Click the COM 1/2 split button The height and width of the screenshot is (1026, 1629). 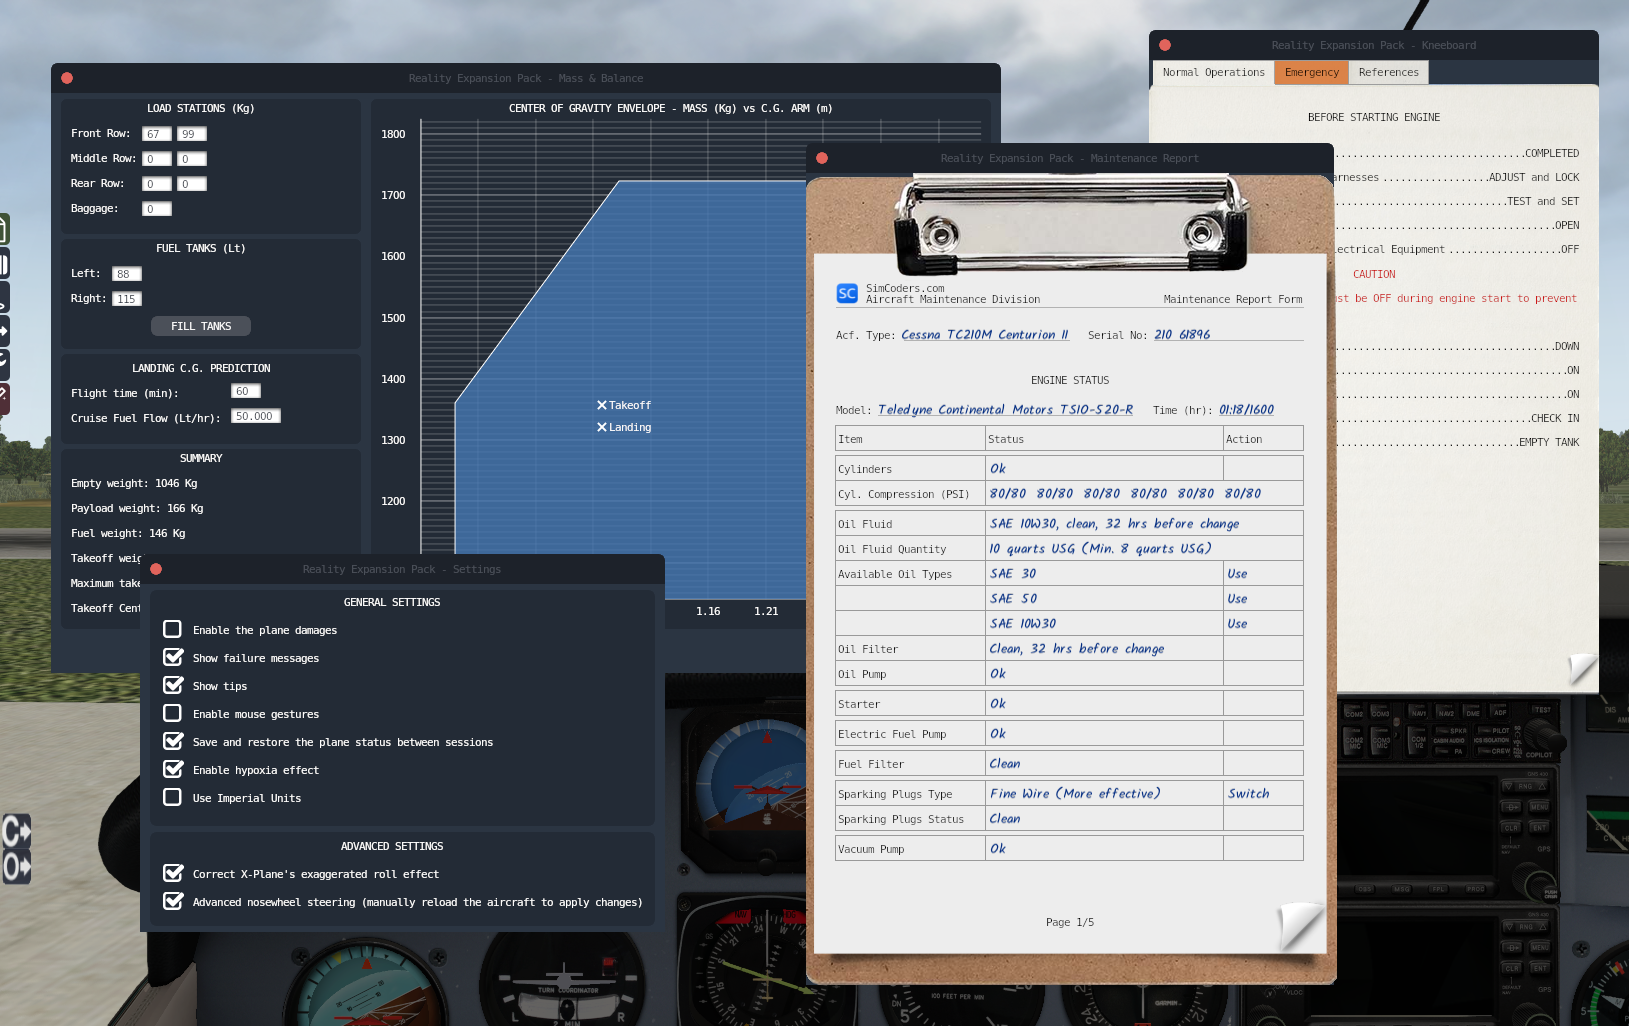tap(1417, 741)
